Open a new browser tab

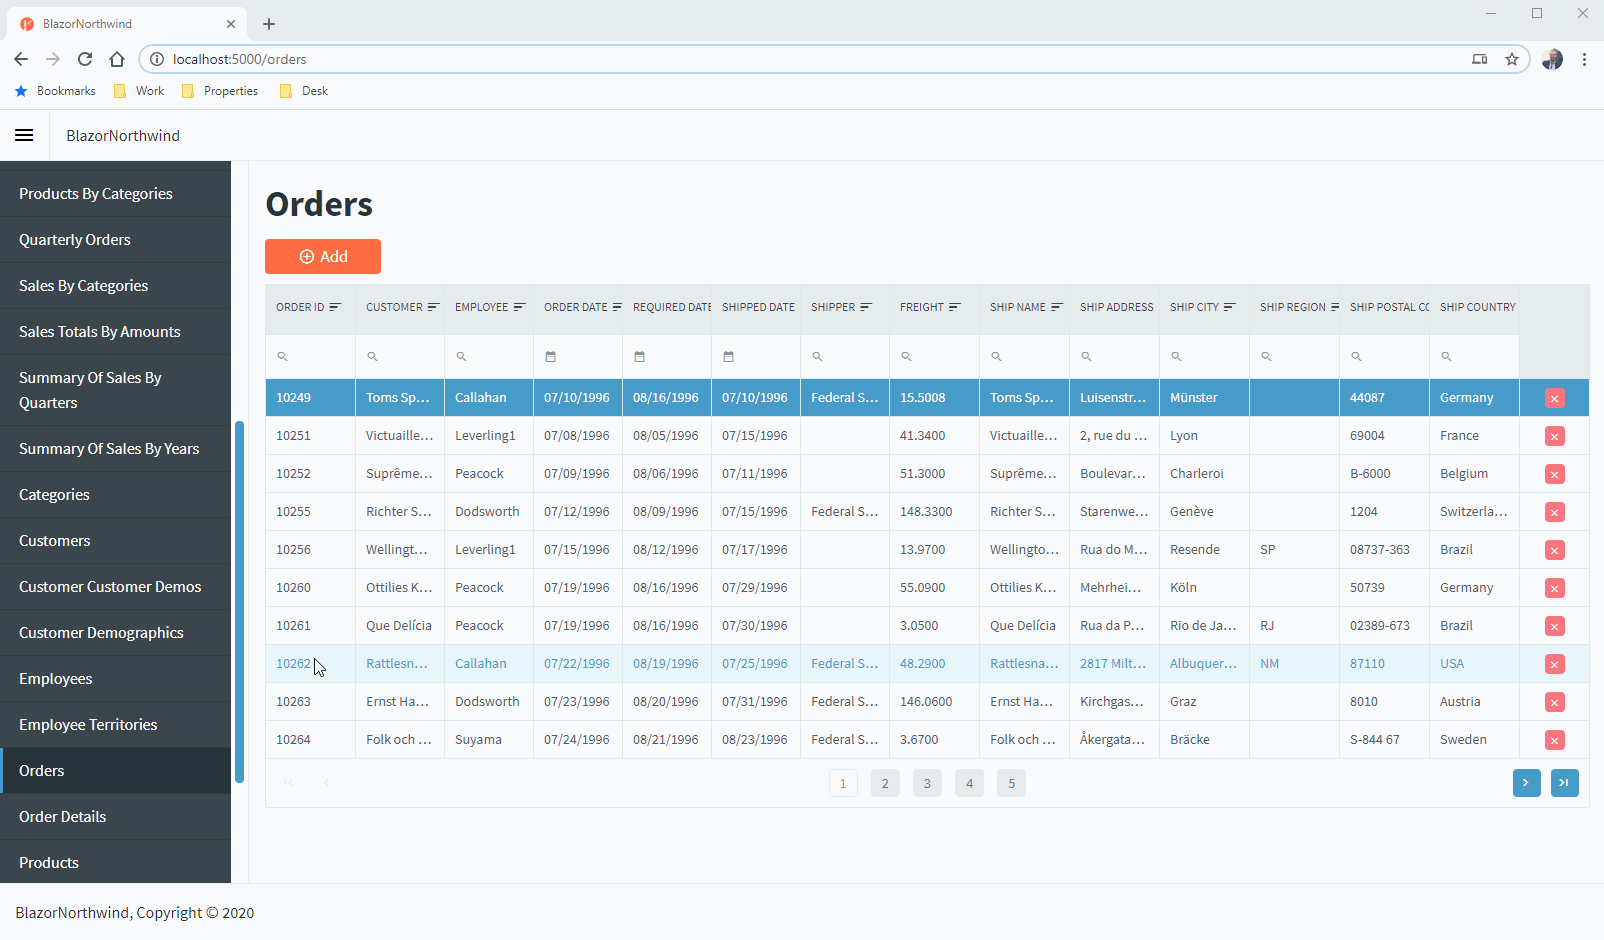click(269, 24)
